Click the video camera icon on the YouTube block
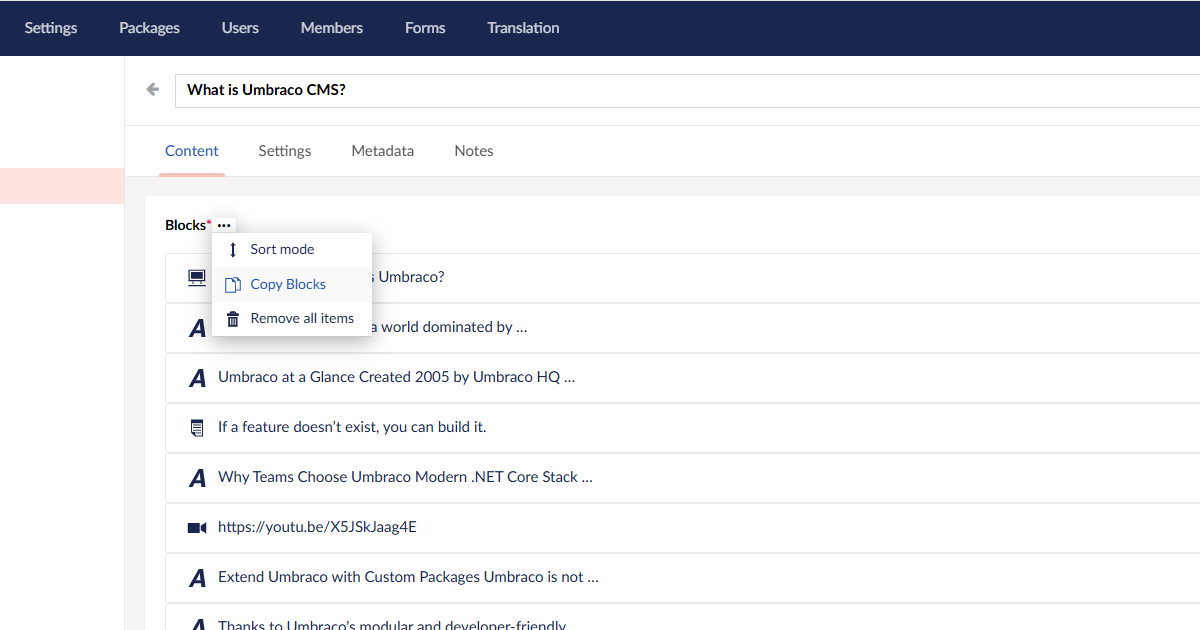Screen dimensions: 1200x630 [x=197, y=527]
